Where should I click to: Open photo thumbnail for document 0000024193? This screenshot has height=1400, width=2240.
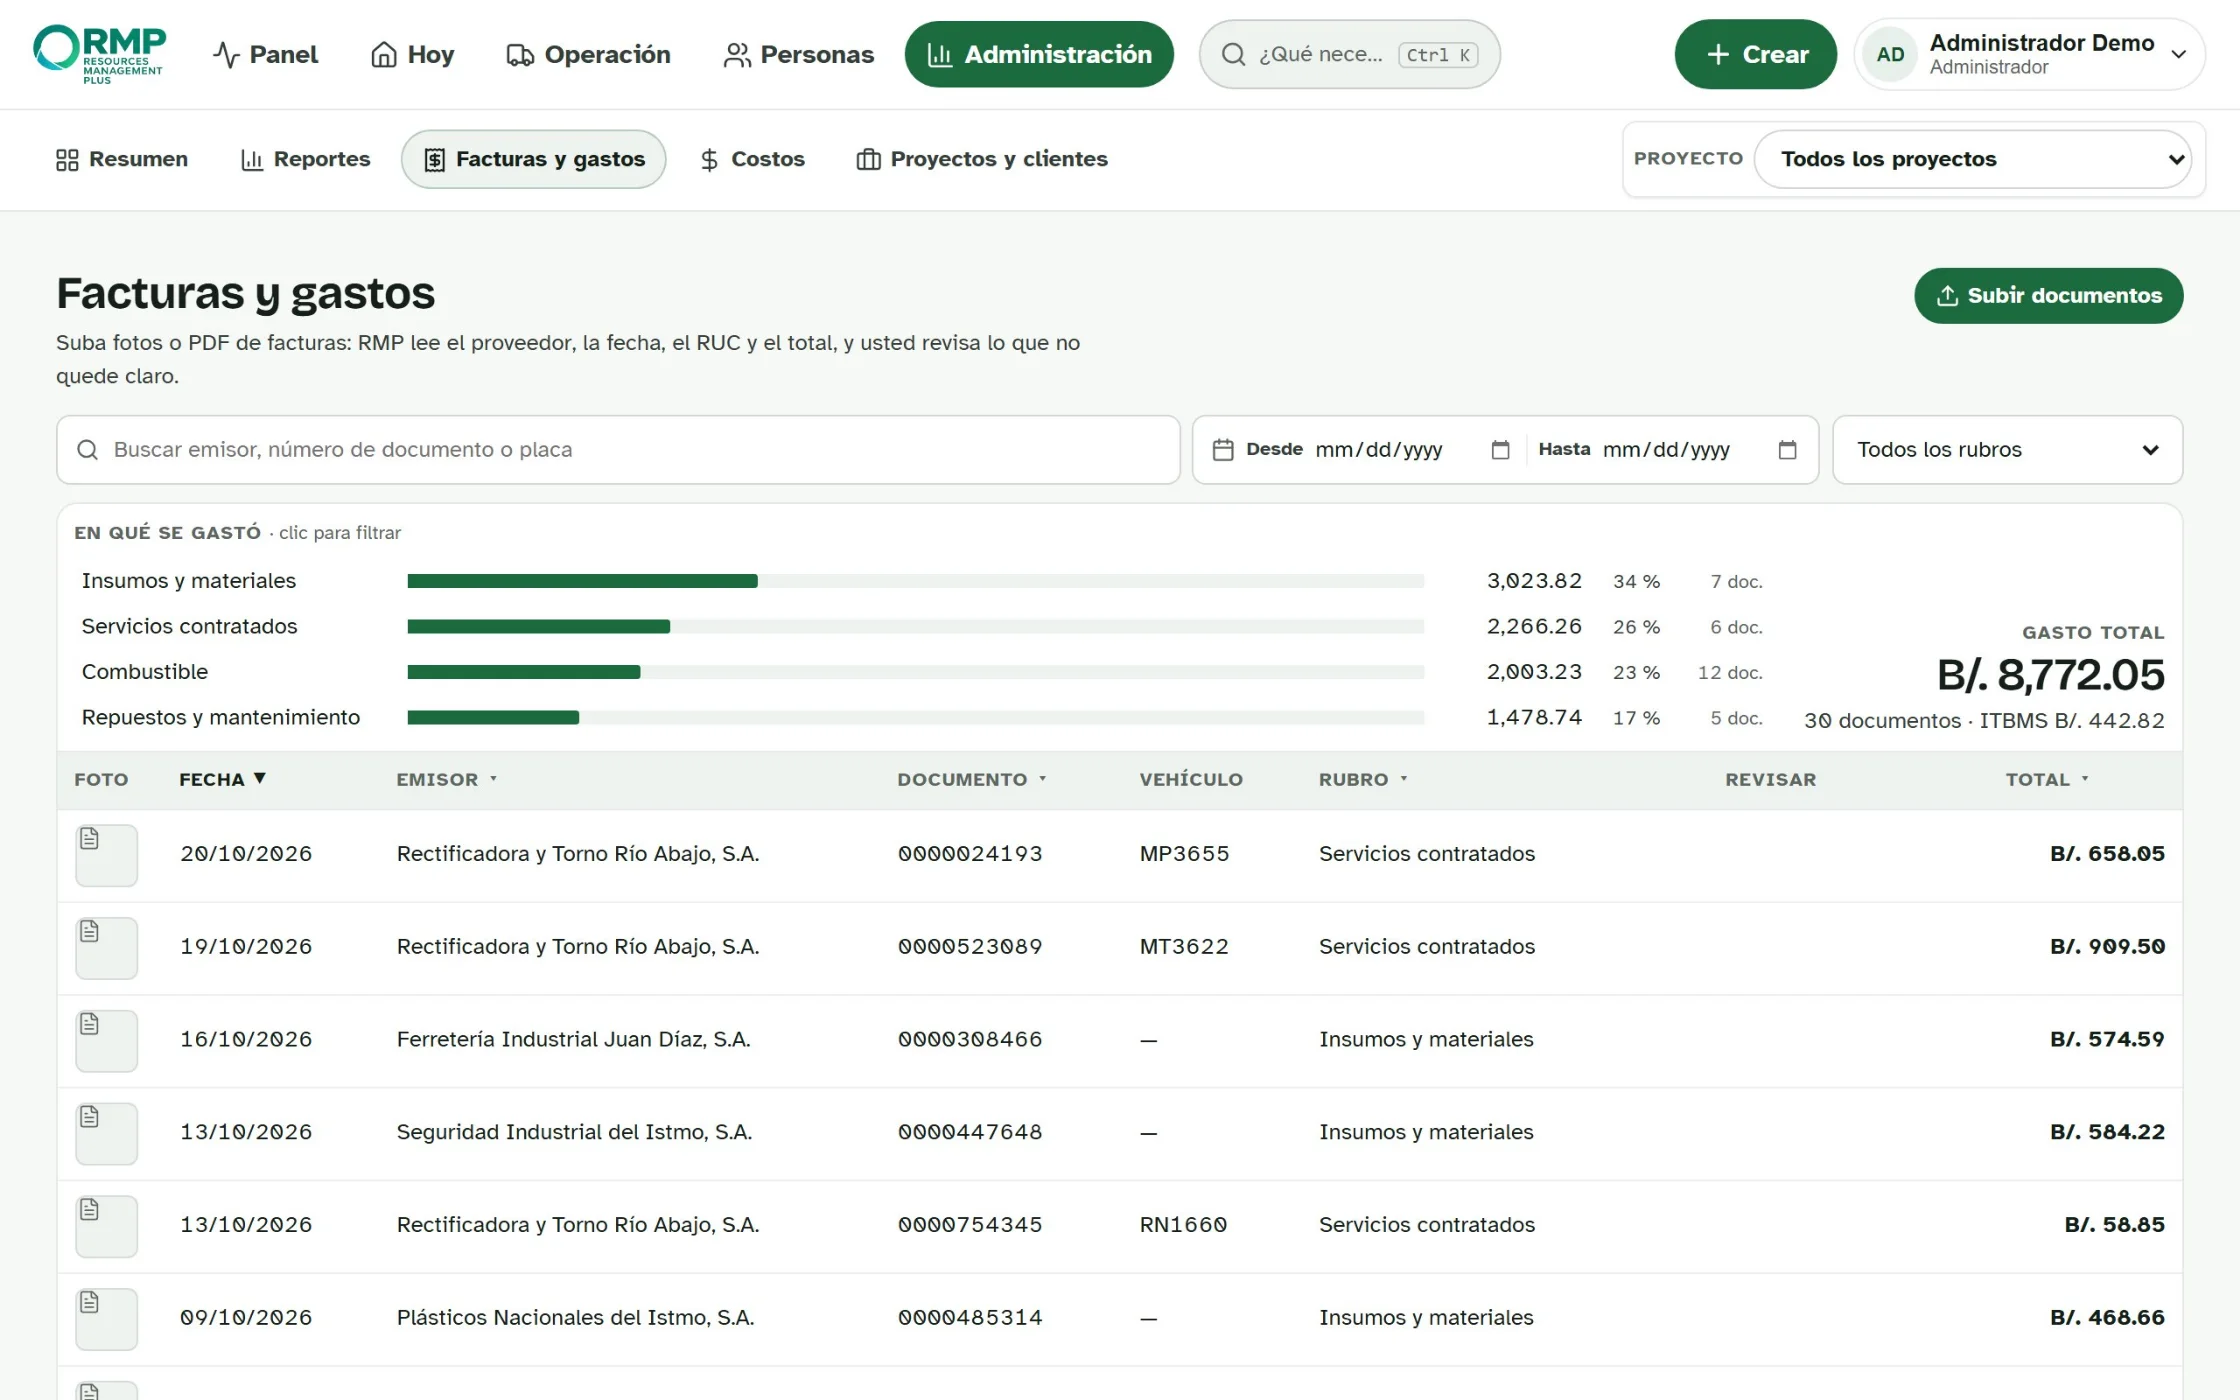tap(106, 855)
